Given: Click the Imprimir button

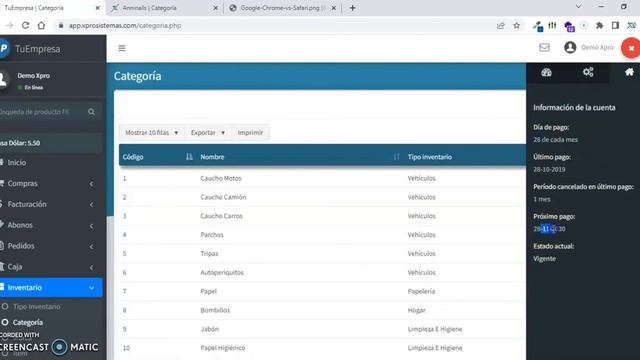Looking at the screenshot, I should 250,133.
